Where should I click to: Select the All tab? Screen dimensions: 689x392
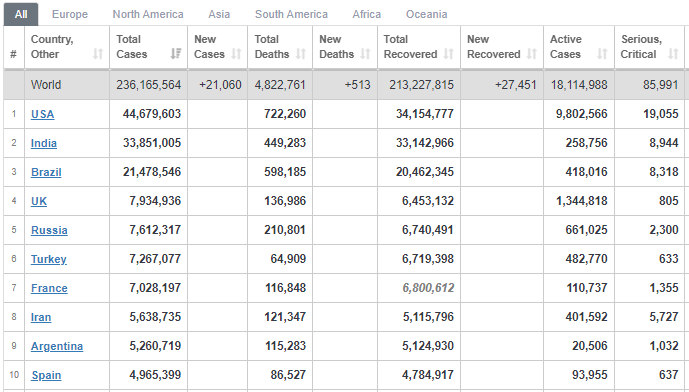coord(21,14)
